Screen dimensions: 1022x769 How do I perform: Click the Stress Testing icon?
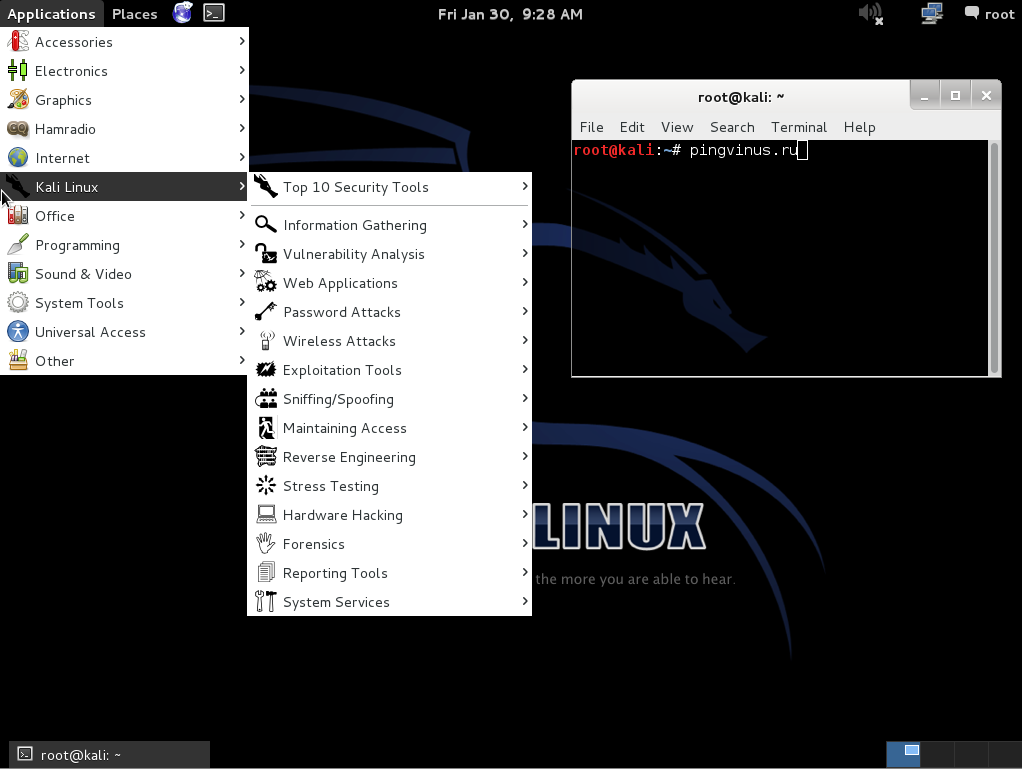click(x=265, y=486)
